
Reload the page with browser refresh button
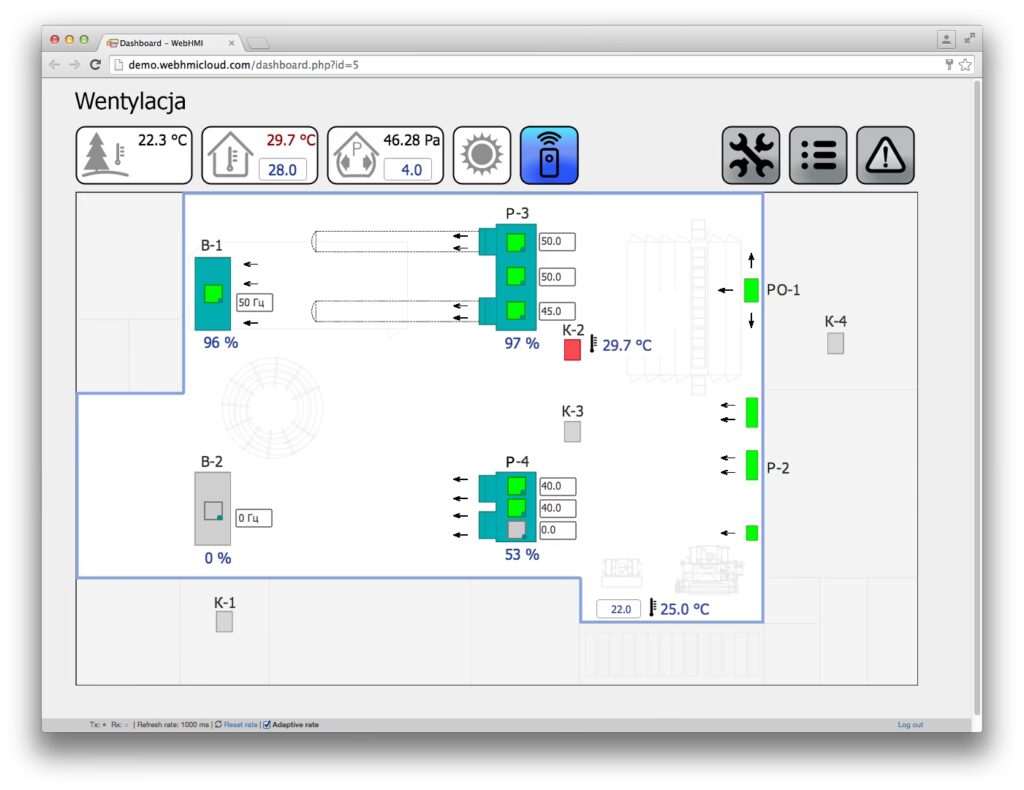point(95,65)
